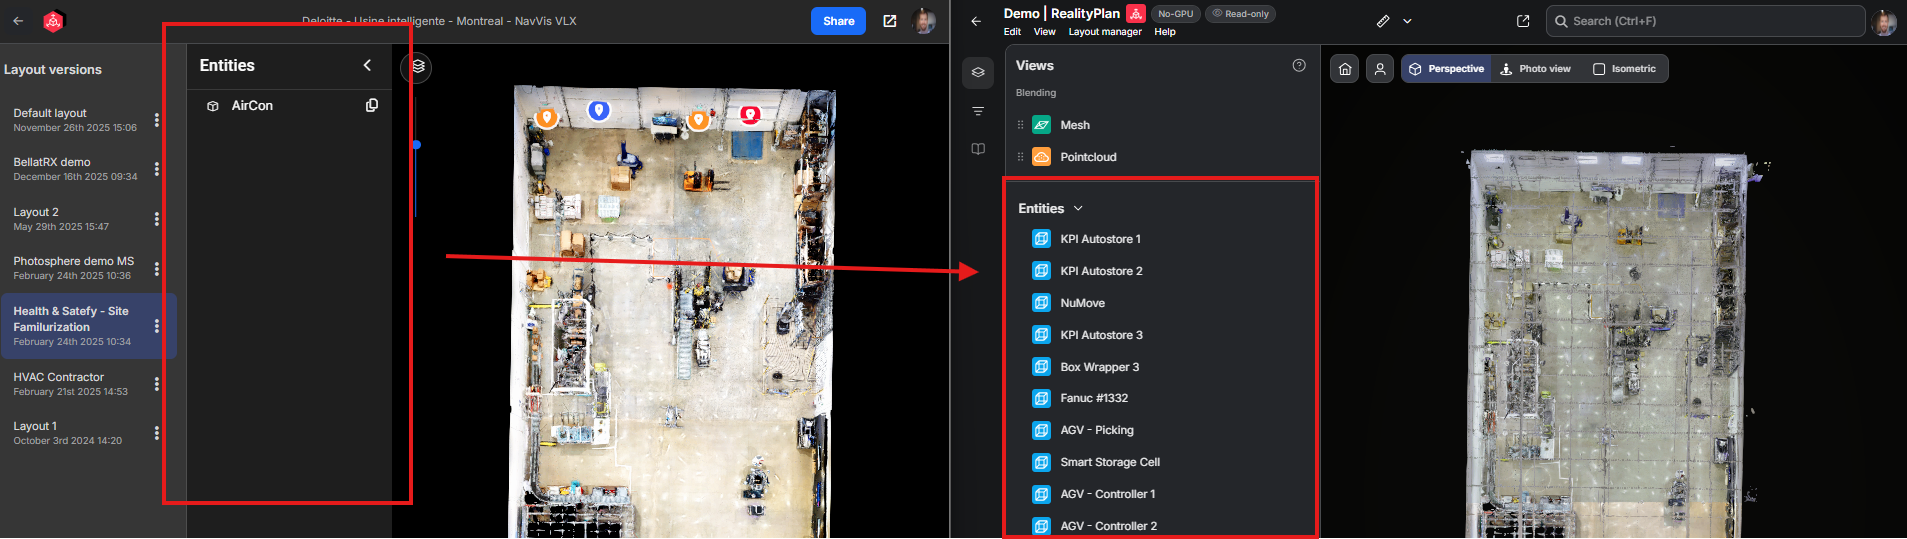Select AGV - Picking entity
The height and width of the screenshot is (539, 1907).
pyautogui.click(x=1097, y=430)
